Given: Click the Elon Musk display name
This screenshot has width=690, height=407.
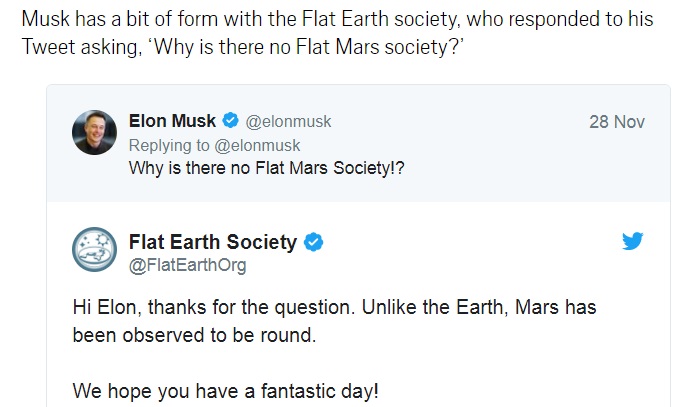Looking at the screenshot, I should coord(172,121).
